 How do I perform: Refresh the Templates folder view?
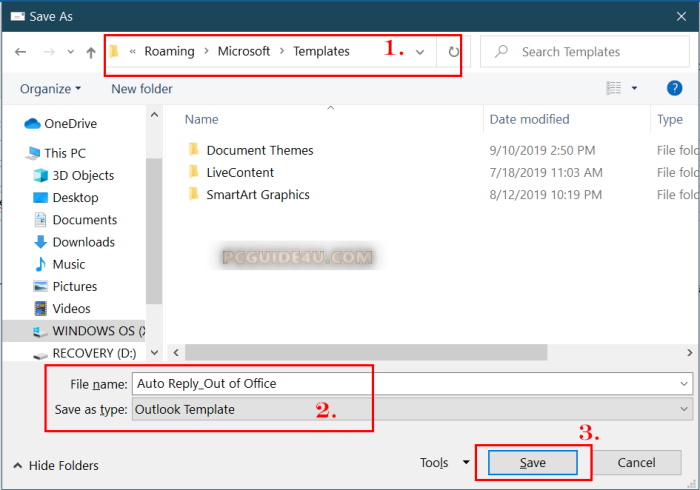point(454,51)
